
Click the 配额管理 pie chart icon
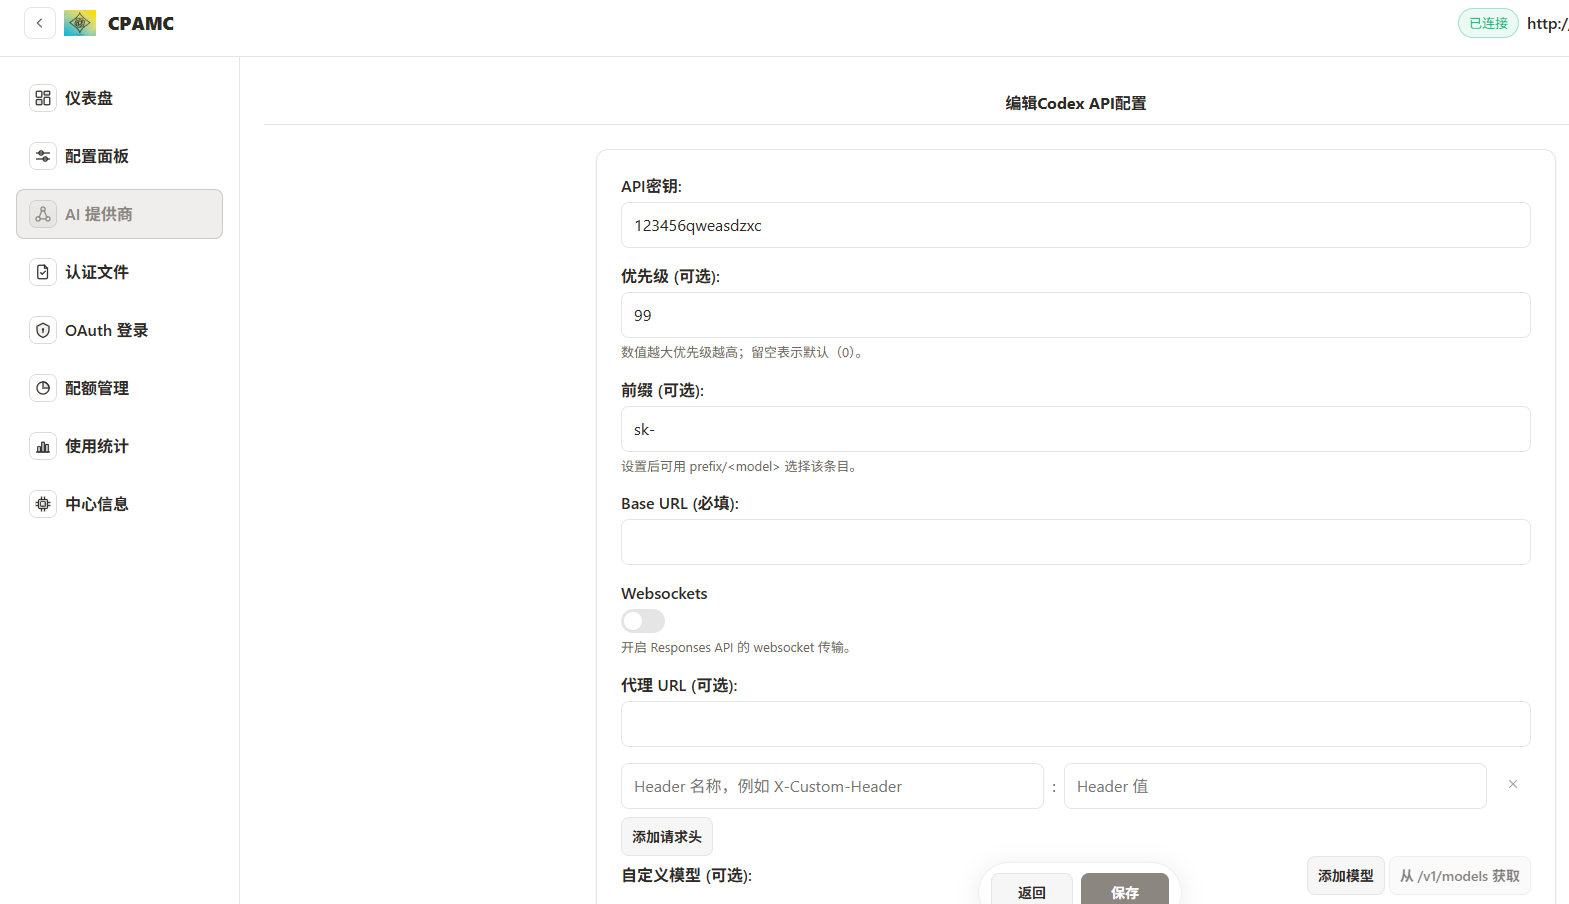point(43,388)
